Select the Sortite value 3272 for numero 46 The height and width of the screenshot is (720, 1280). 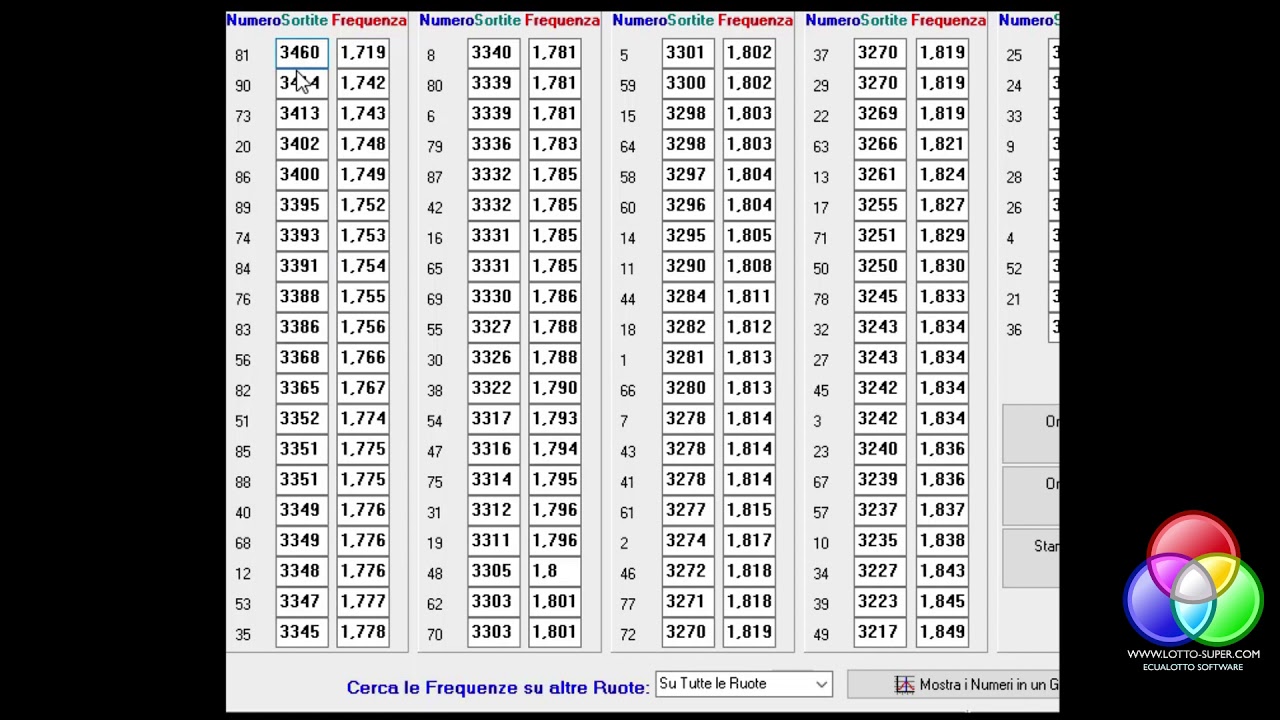688,572
